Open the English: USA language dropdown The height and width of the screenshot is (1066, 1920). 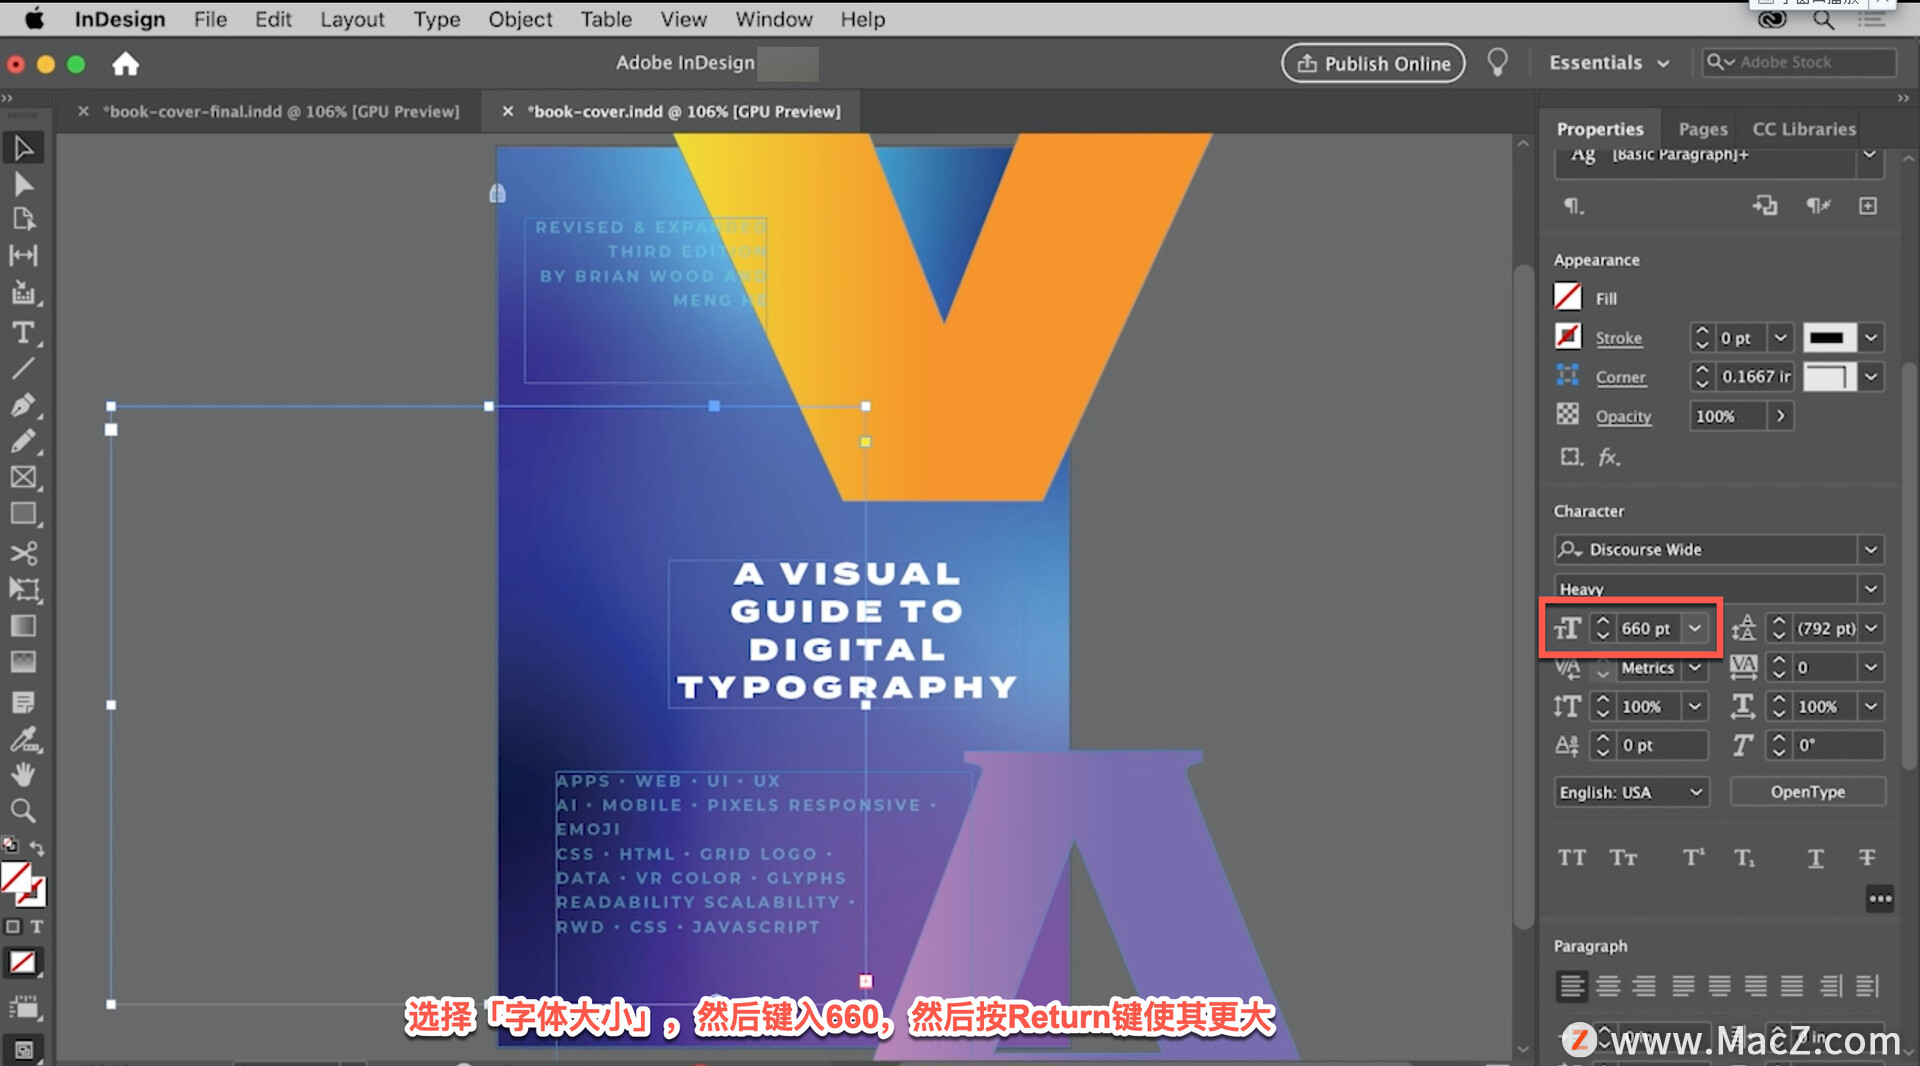[x=1631, y=792]
